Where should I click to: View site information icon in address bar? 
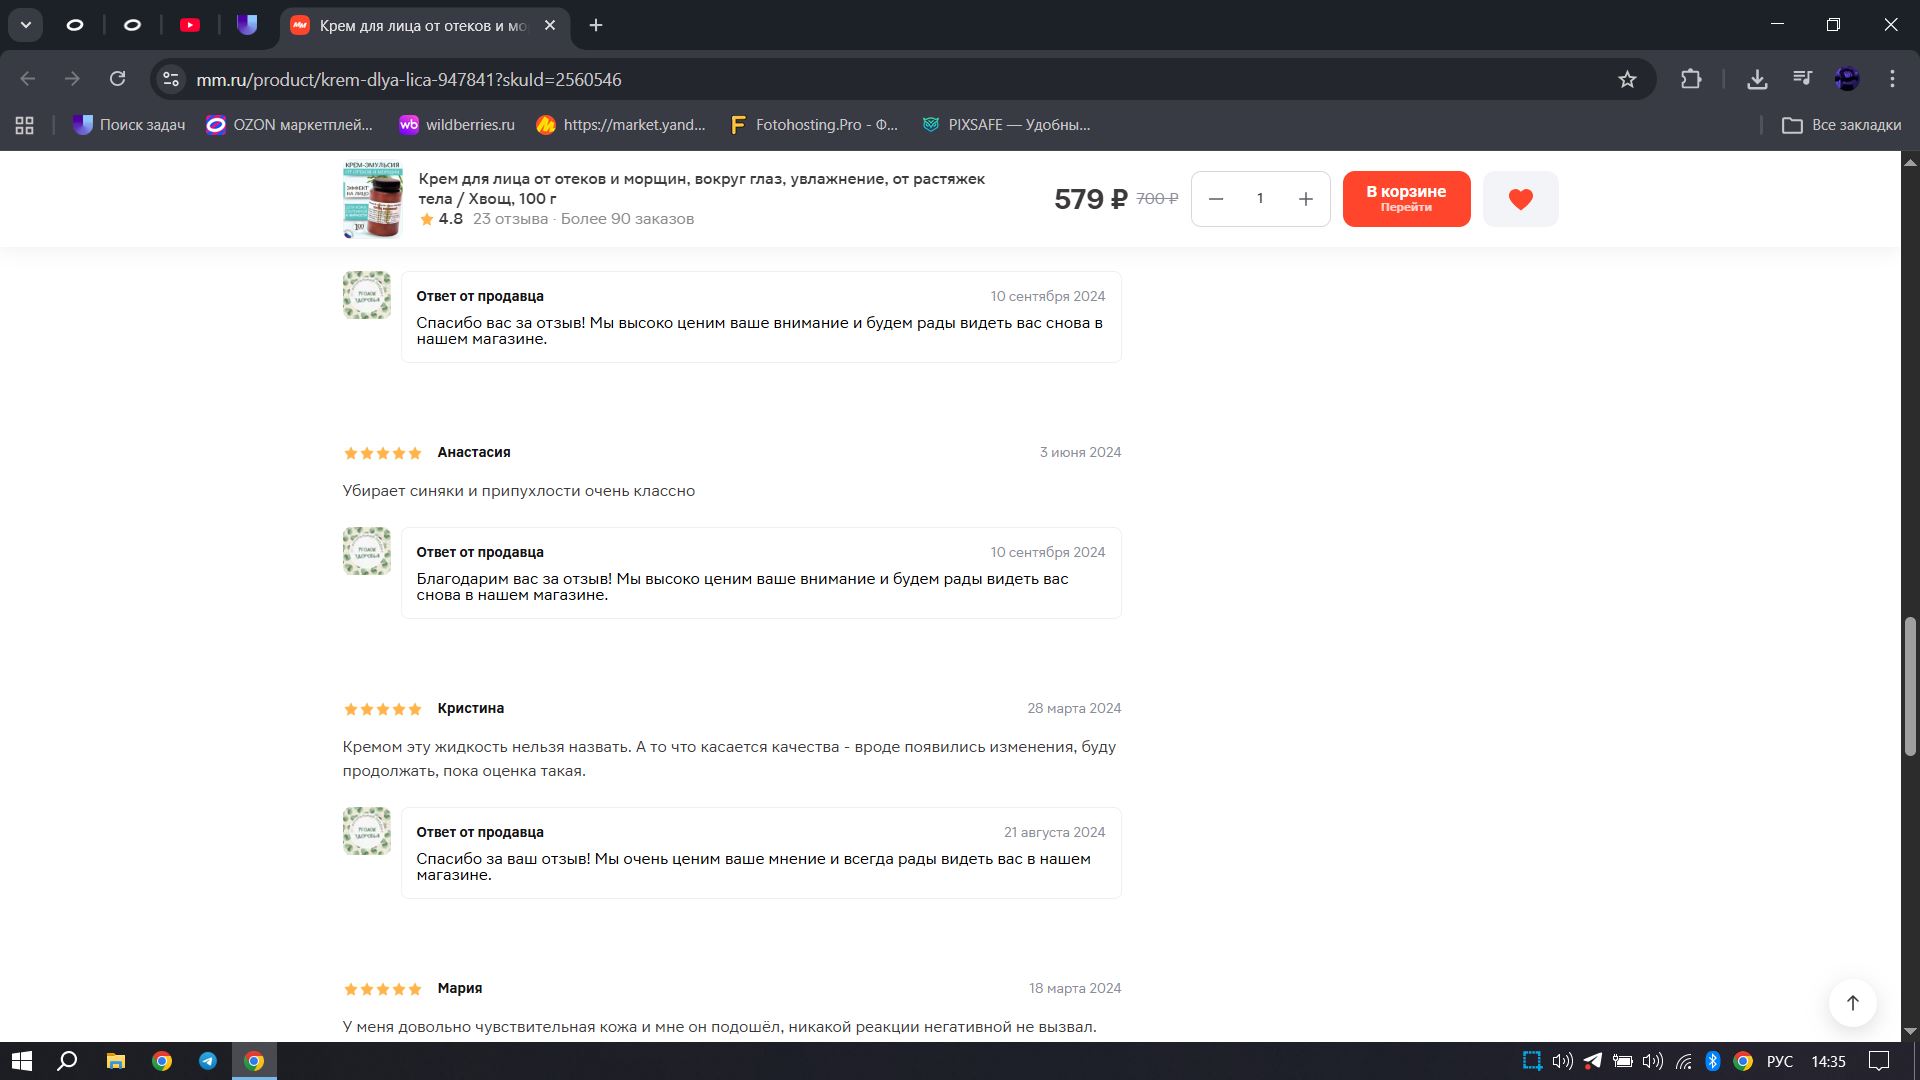coord(171,79)
